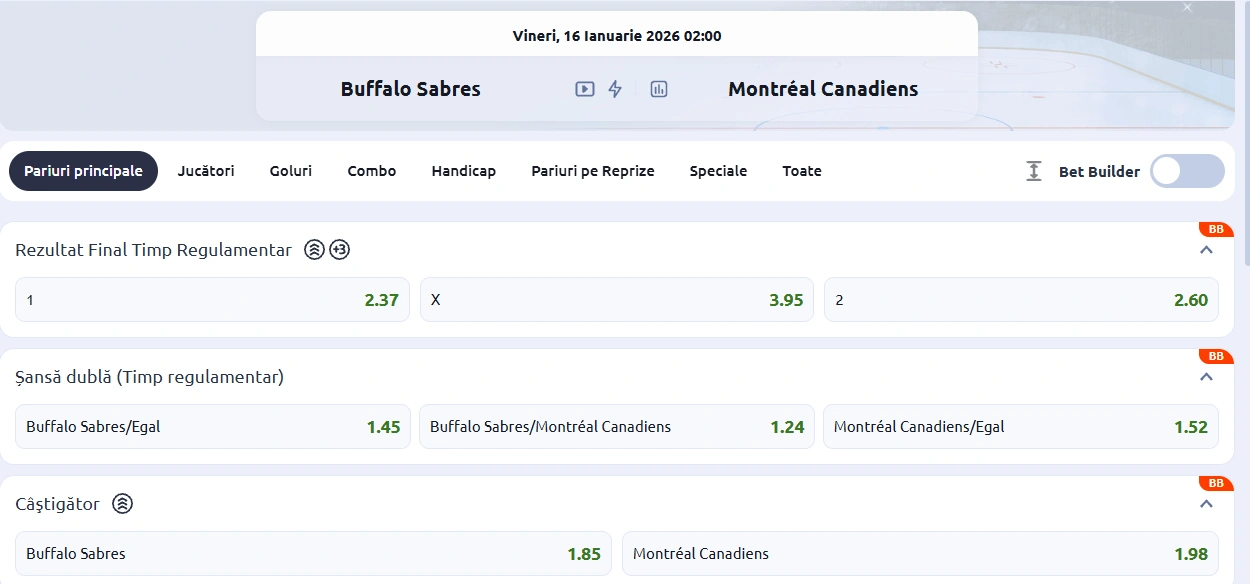Click the boost icon next to Câștigător
1250x584 pixels.
coord(122,504)
